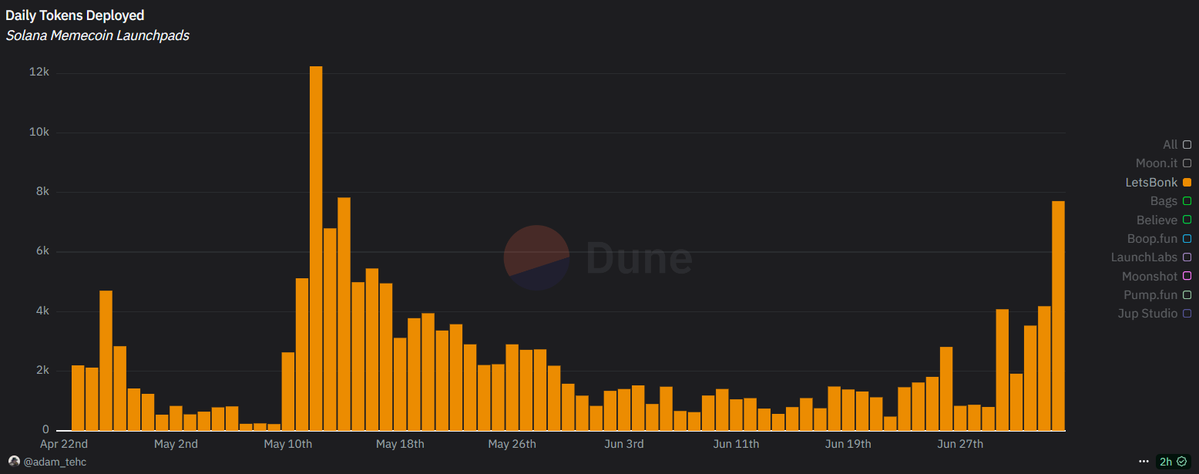Screen dimensions: 1199x474
Task: Click the 2h refresh status badge
Action: point(1173,462)
